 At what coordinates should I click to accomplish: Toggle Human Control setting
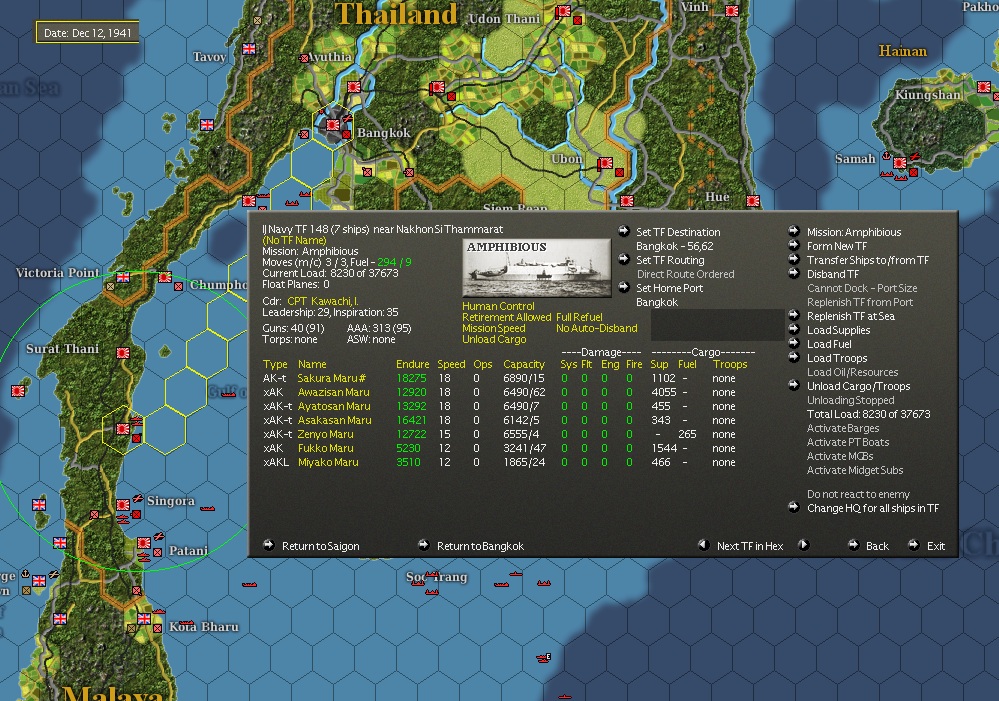tap(498, 307)
